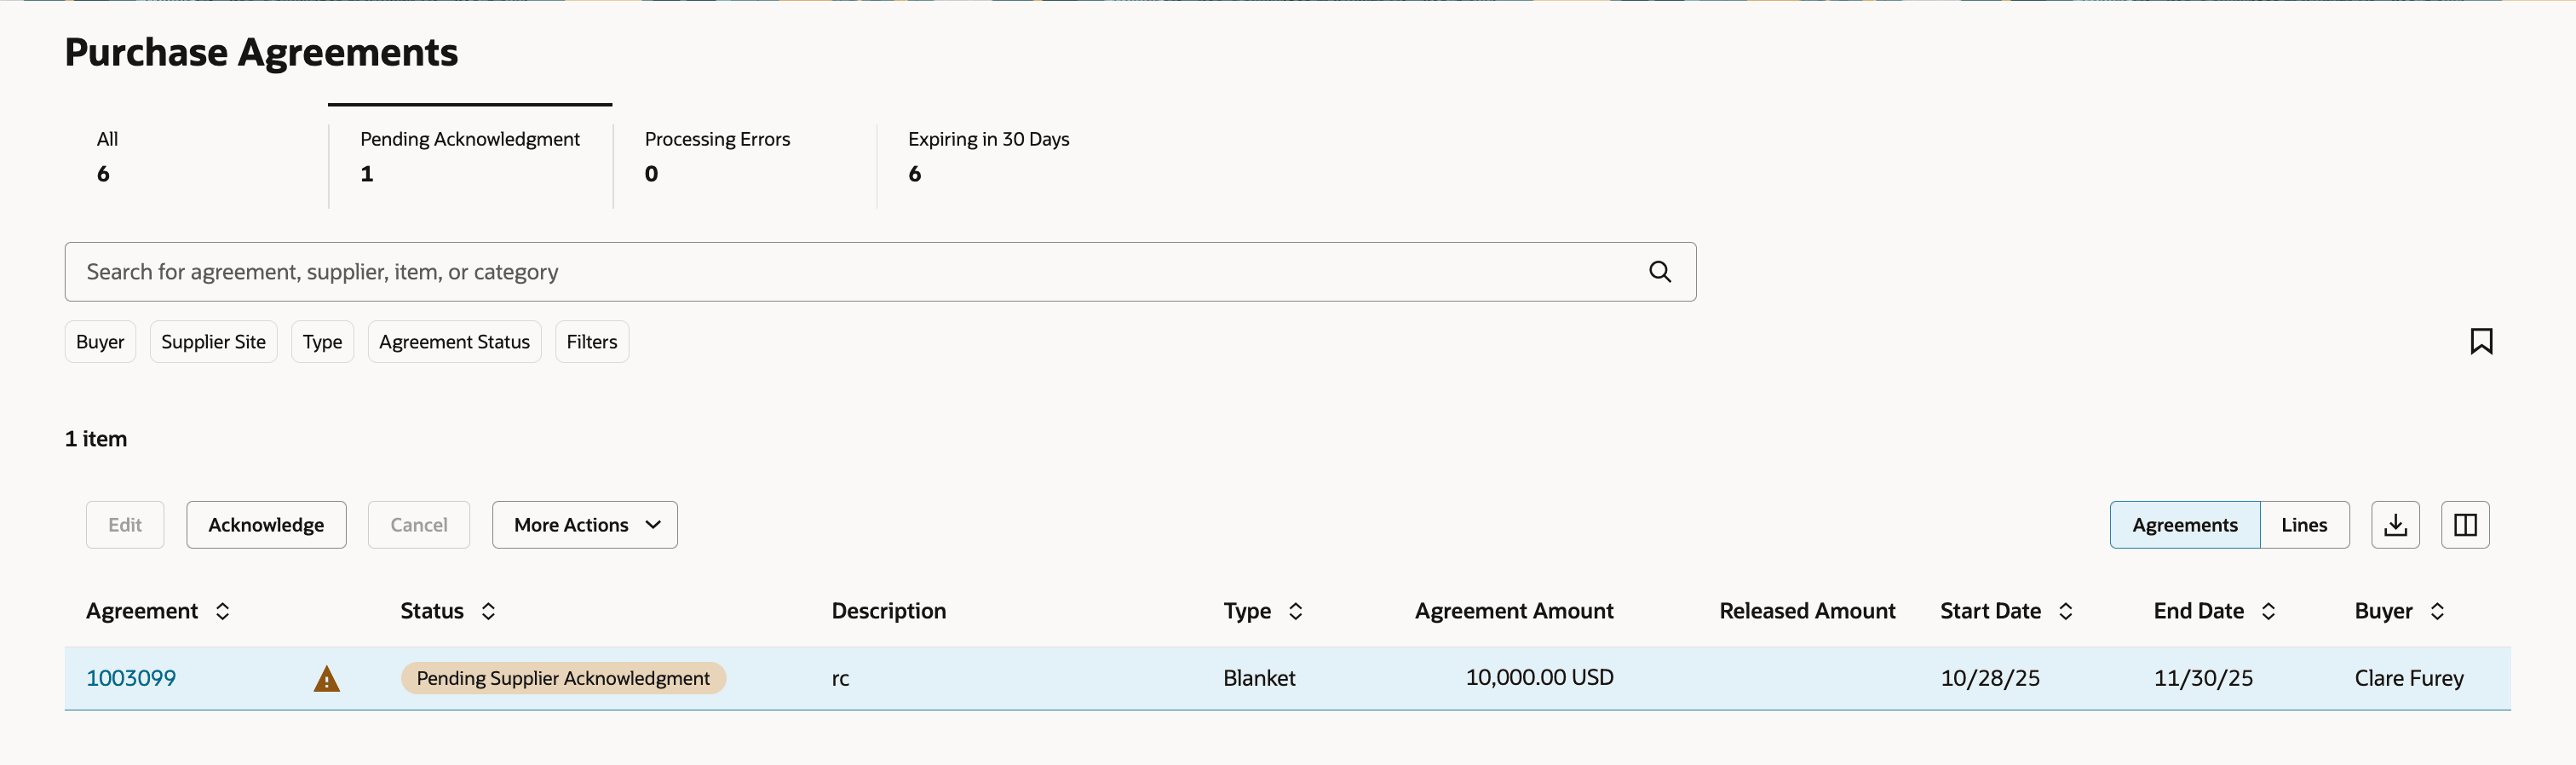Toggle sort on End Date column

pyautogui.click(x=2269, y=611)
